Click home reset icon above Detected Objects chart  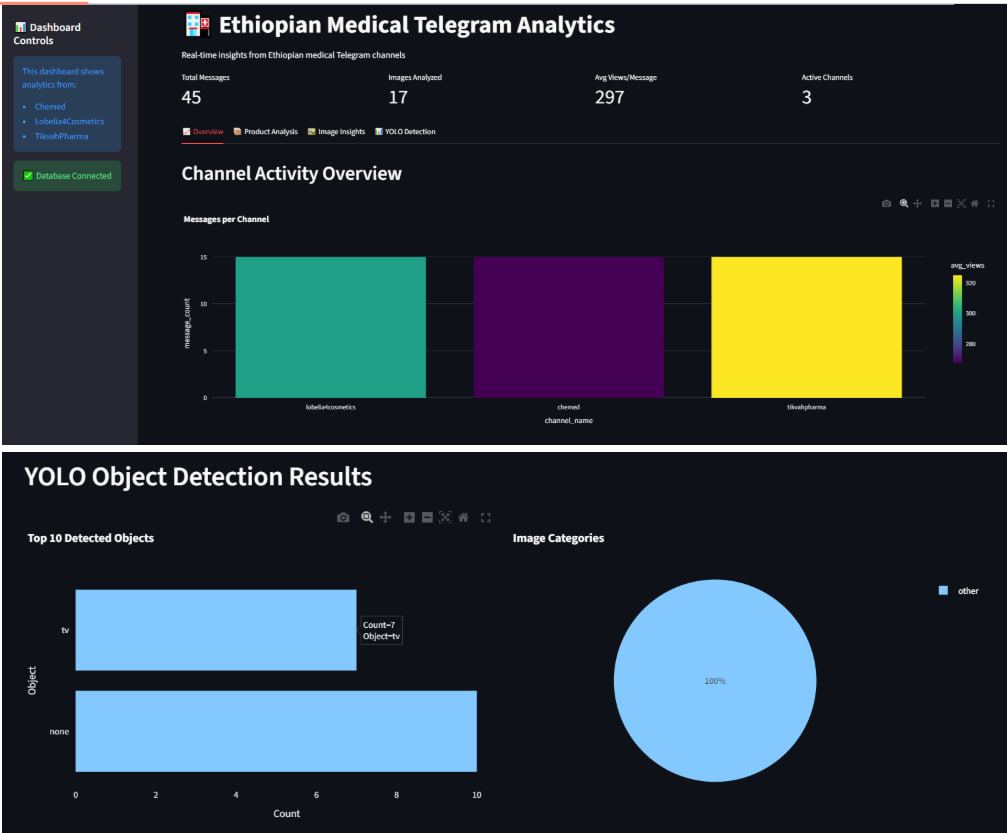(463, 517)
